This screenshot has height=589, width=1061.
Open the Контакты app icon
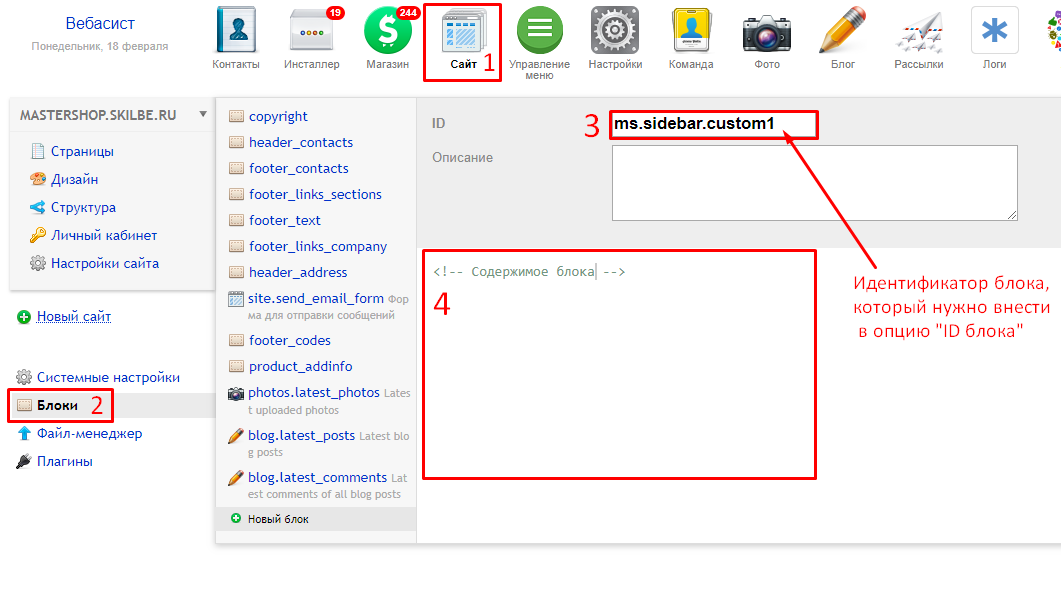236,33
